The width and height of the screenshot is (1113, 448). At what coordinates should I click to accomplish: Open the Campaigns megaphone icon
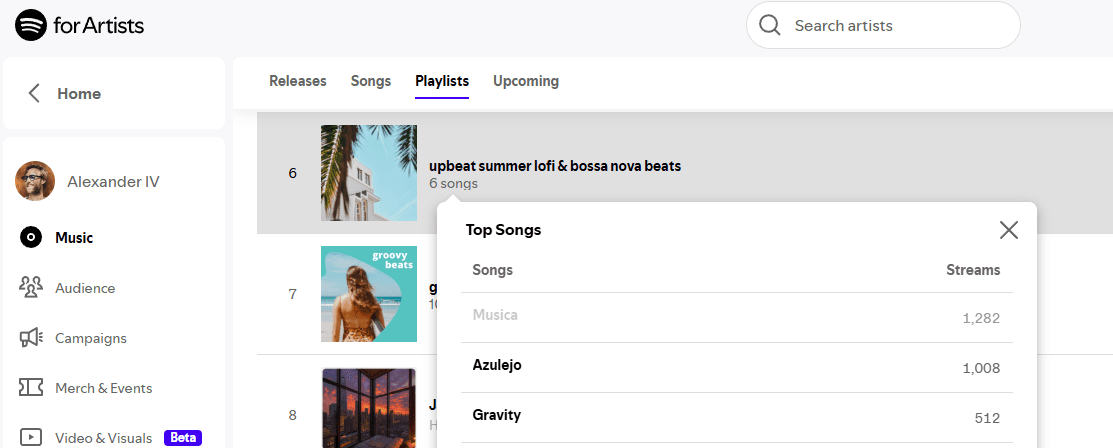coord(31,338)
